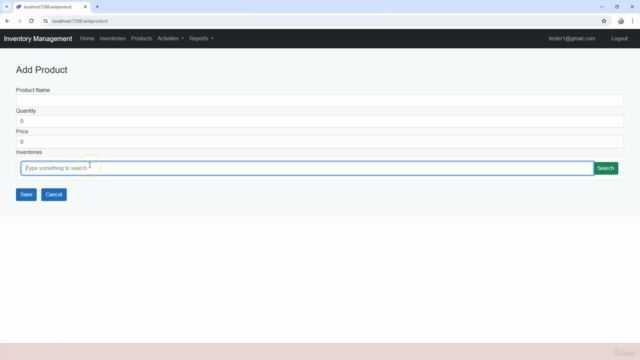Expand the Activities dropdown menu
This screenshot has height=360, width=640.
click(171, 38)
